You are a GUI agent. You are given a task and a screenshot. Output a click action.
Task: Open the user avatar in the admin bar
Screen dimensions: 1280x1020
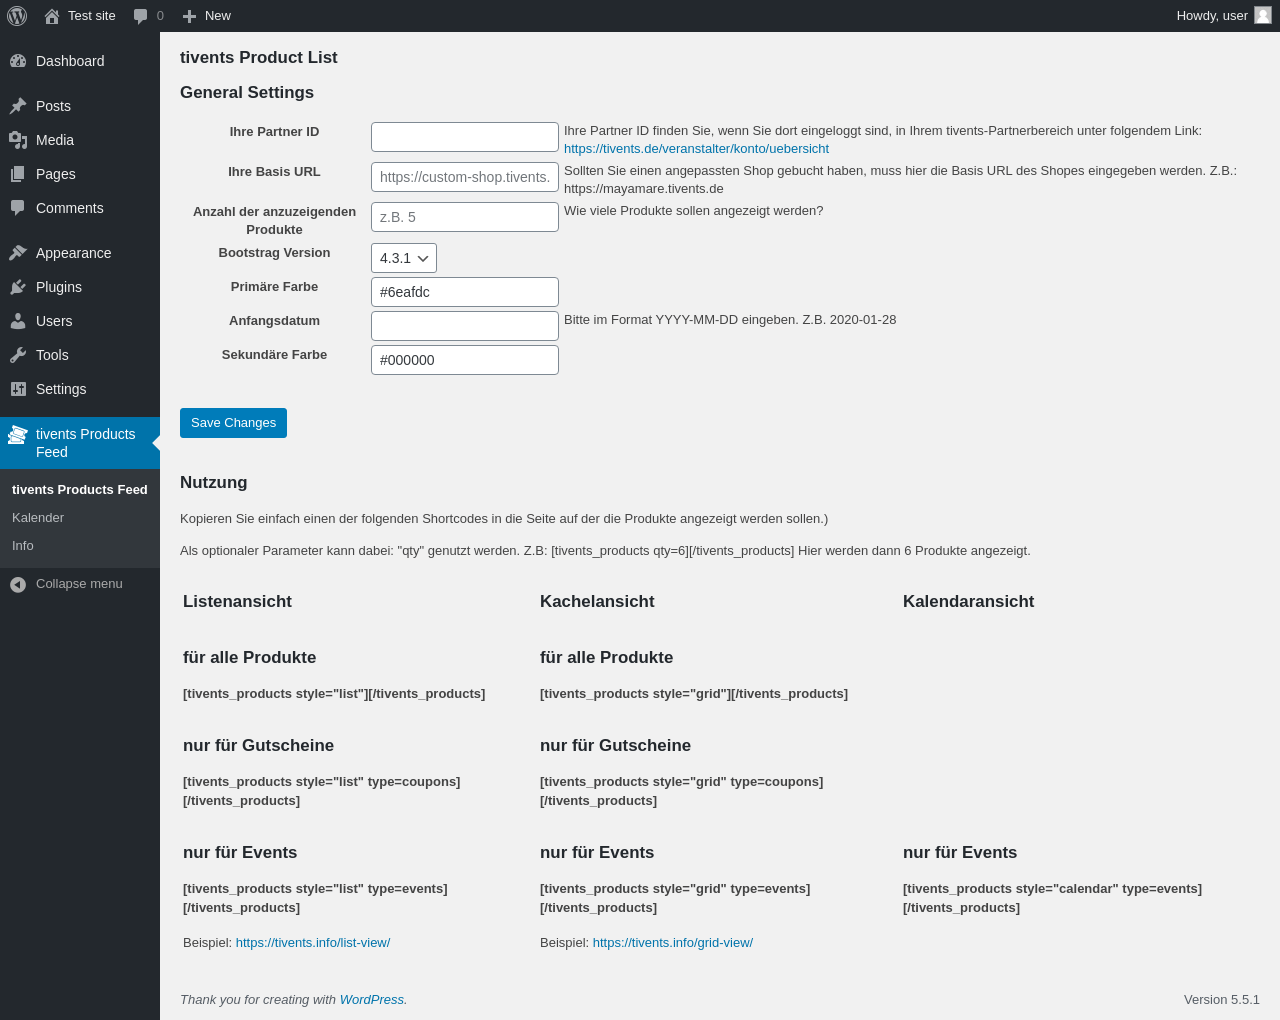(x=1263, y=15)
